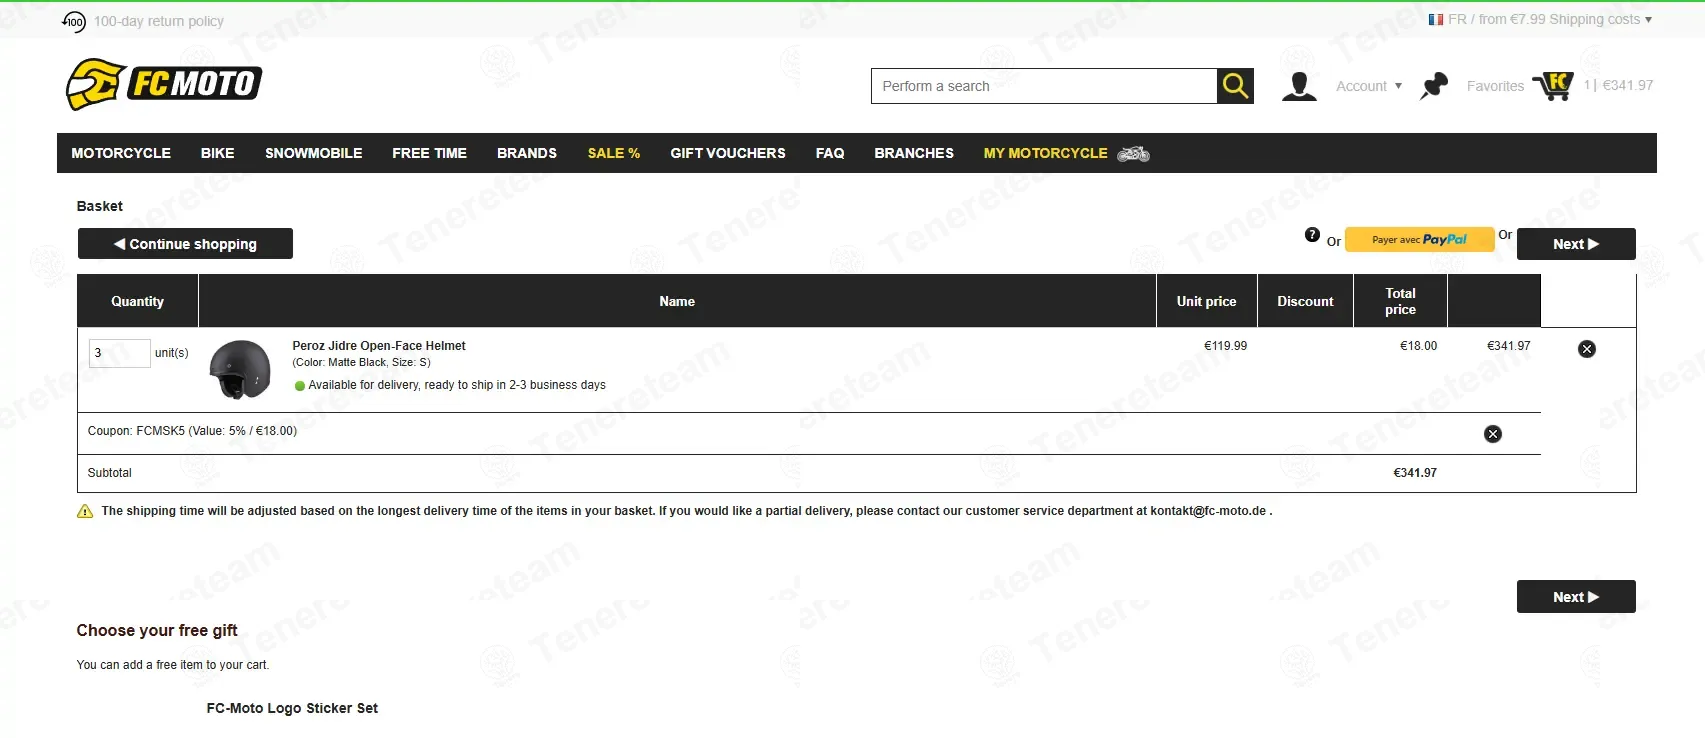Click the Account text link
1705x738 pixels.
(1361, 86)
